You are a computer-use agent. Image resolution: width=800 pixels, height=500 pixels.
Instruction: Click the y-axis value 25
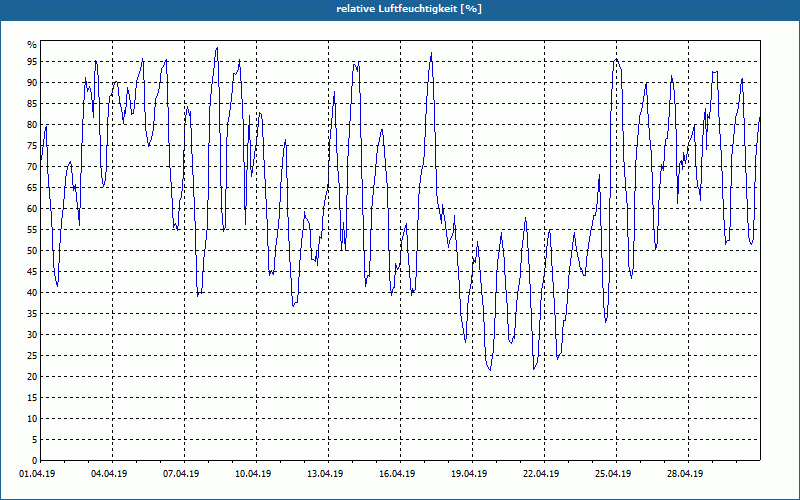[x=32, y=356]
